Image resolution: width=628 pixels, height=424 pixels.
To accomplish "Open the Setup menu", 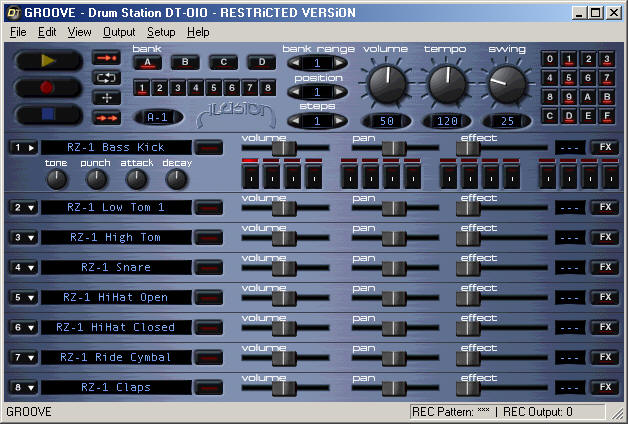I will (161, 32).
